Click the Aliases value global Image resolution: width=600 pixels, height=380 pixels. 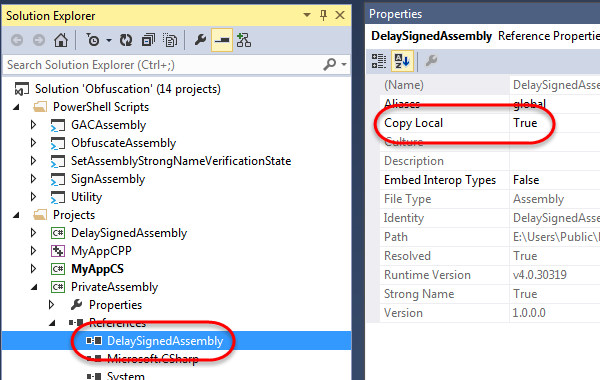tap(530, 104)
